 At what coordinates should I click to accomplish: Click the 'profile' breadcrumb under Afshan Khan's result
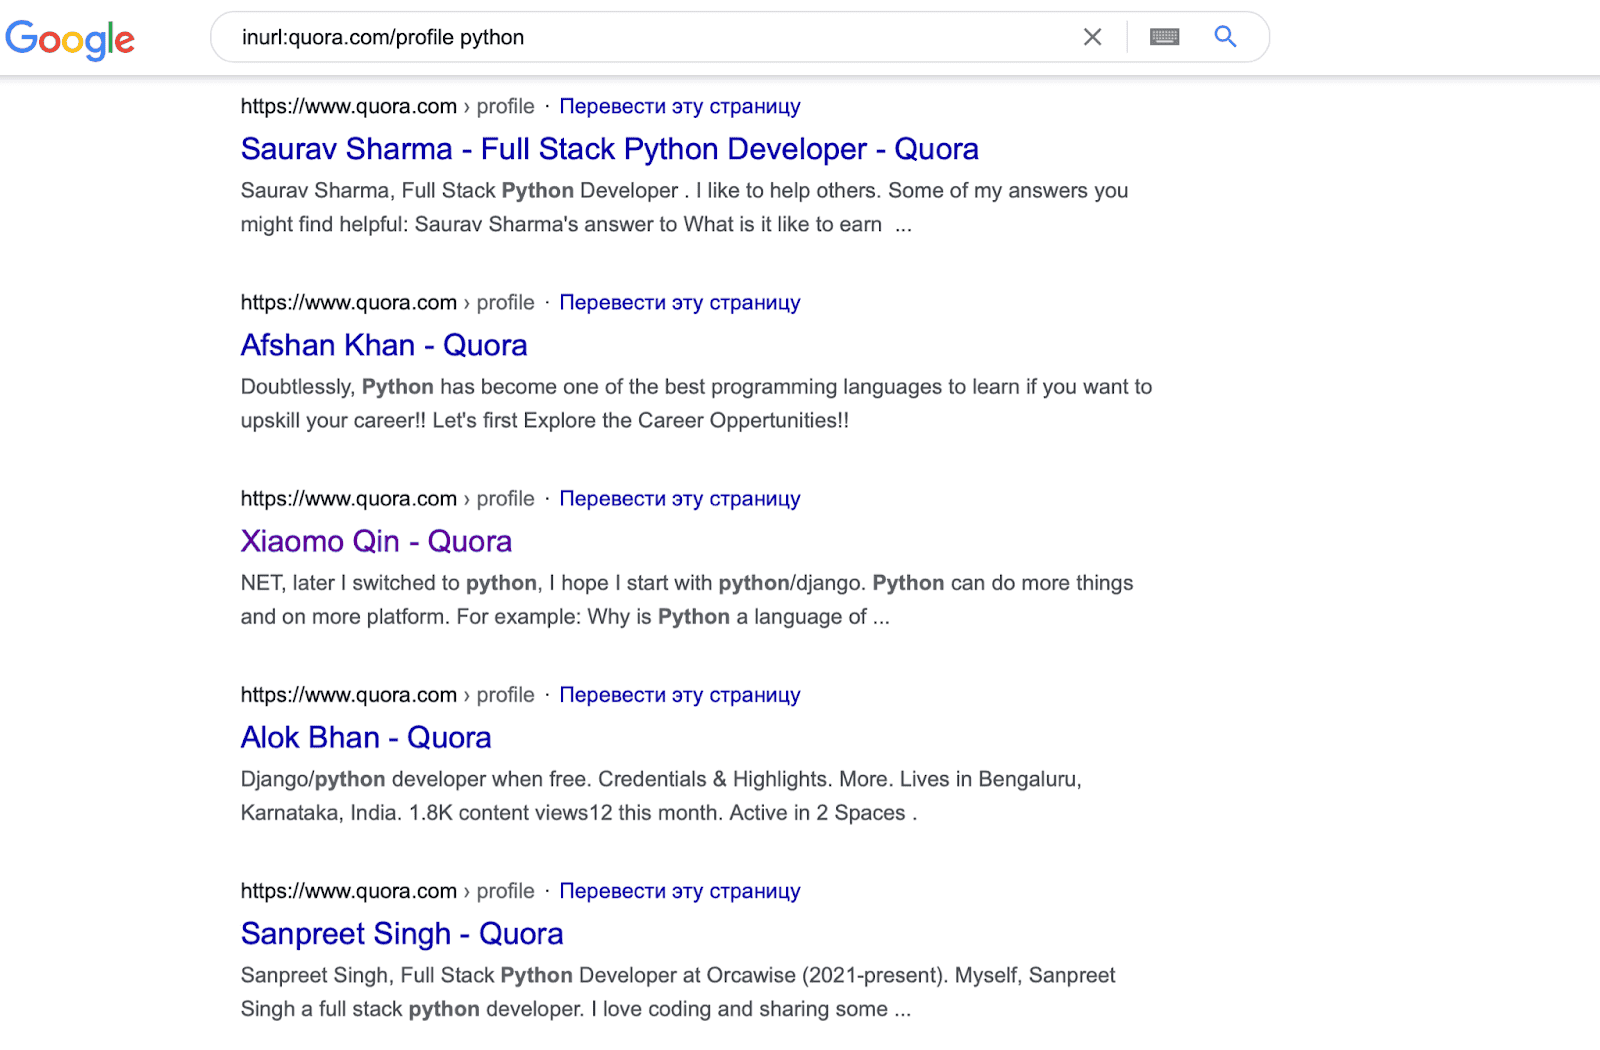coord(504,302)
